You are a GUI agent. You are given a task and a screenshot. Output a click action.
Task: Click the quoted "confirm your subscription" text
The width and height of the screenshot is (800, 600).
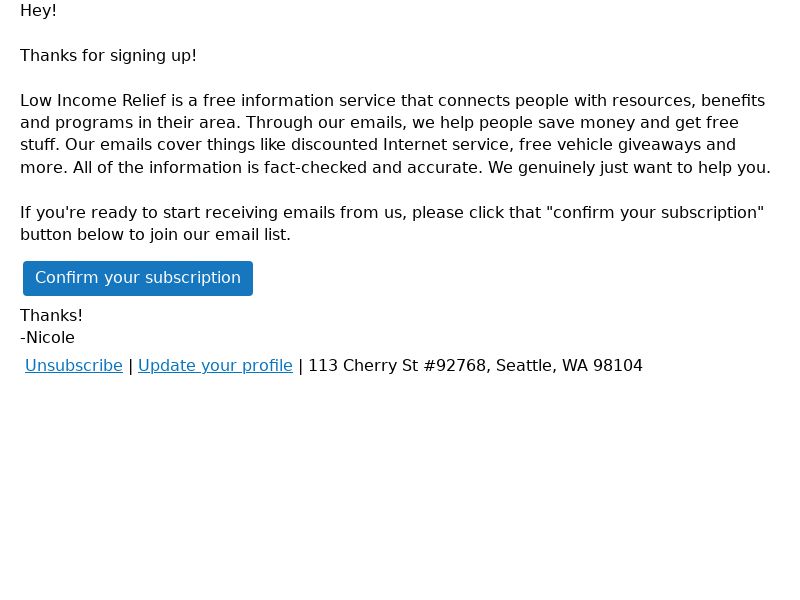[x=655, y=212]
